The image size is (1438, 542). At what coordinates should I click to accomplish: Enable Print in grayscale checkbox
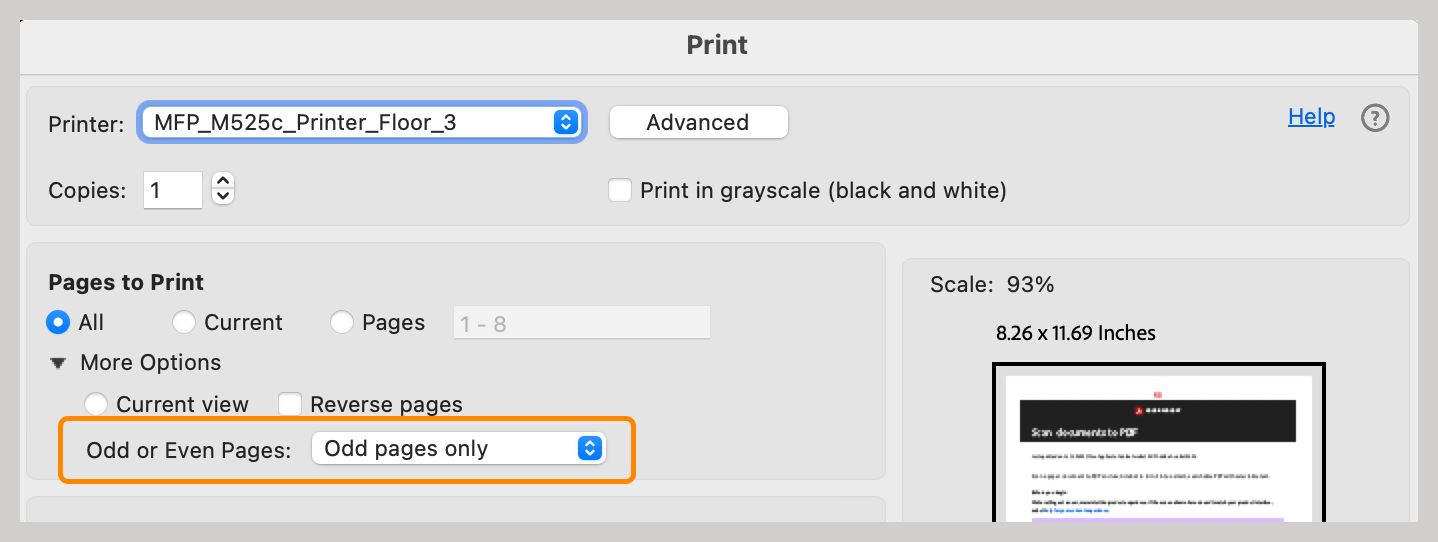pos(621,190)
